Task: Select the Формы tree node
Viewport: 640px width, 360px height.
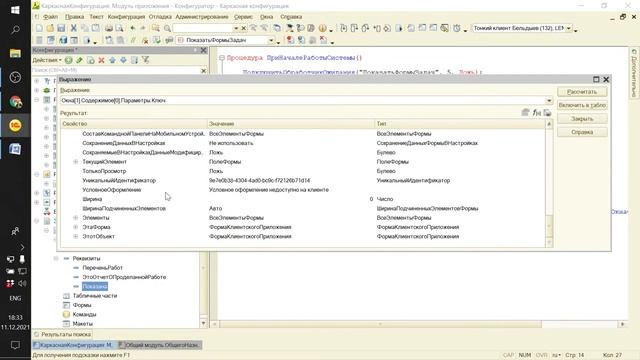Action: (82, 305)
